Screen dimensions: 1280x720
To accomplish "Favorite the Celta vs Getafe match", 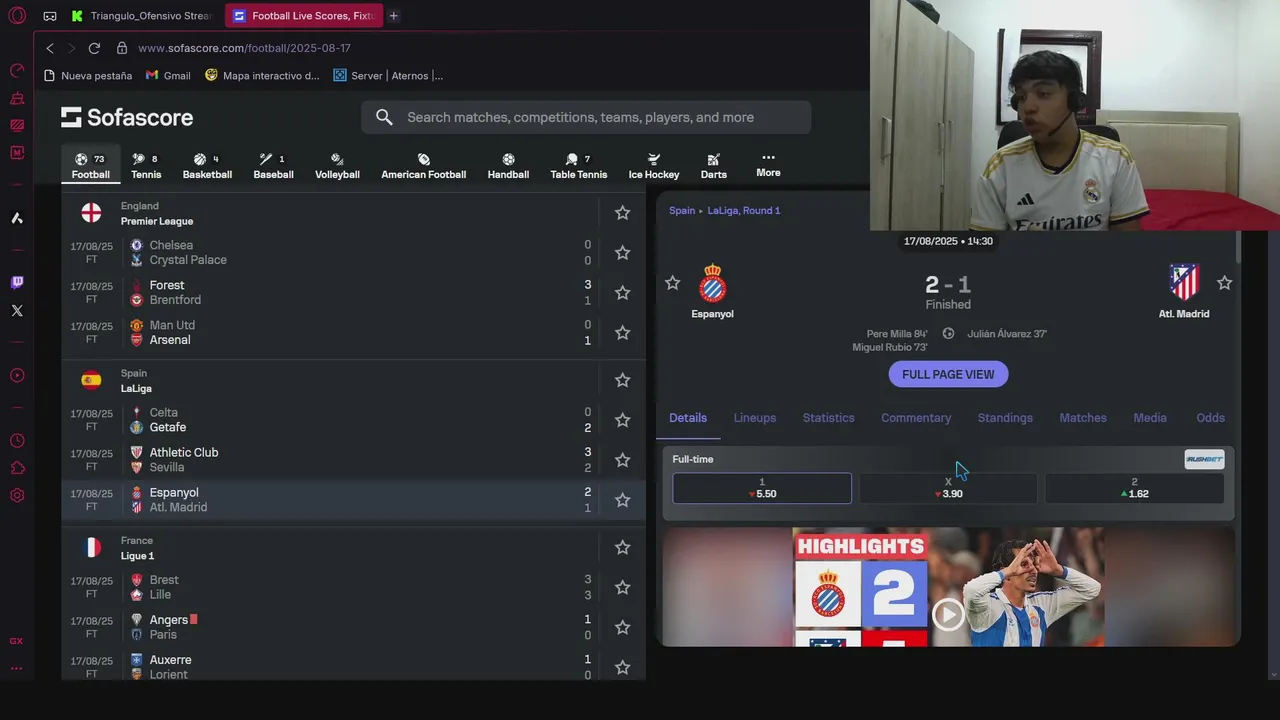I will tap(622, 420).
